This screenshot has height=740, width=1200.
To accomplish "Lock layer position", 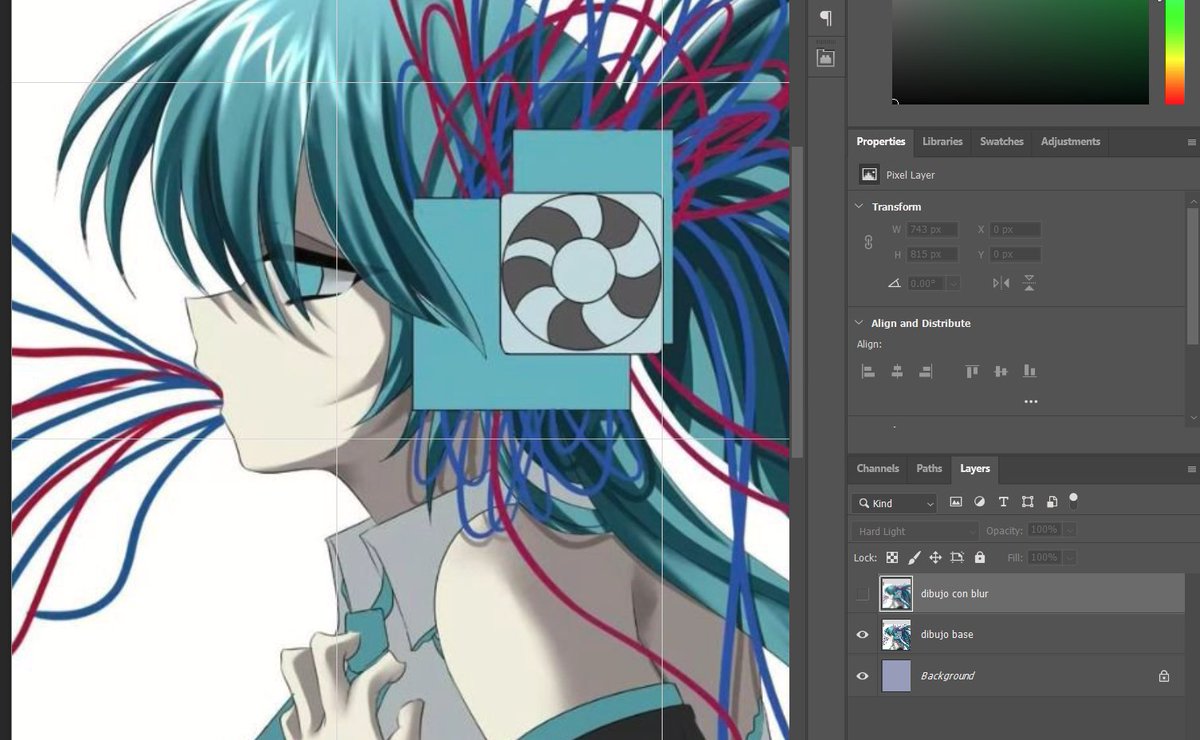I will [936, 557].
